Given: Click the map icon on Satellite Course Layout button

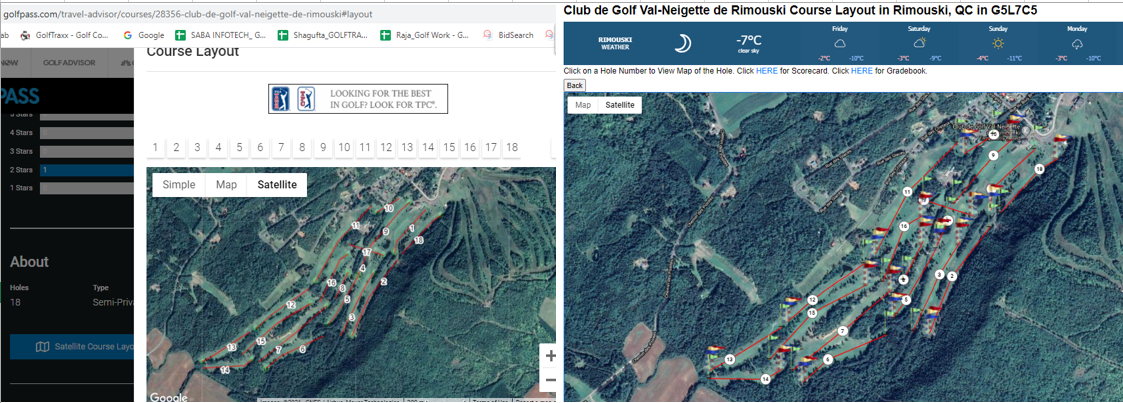Looking at the screenshot, I should [43, 347].
